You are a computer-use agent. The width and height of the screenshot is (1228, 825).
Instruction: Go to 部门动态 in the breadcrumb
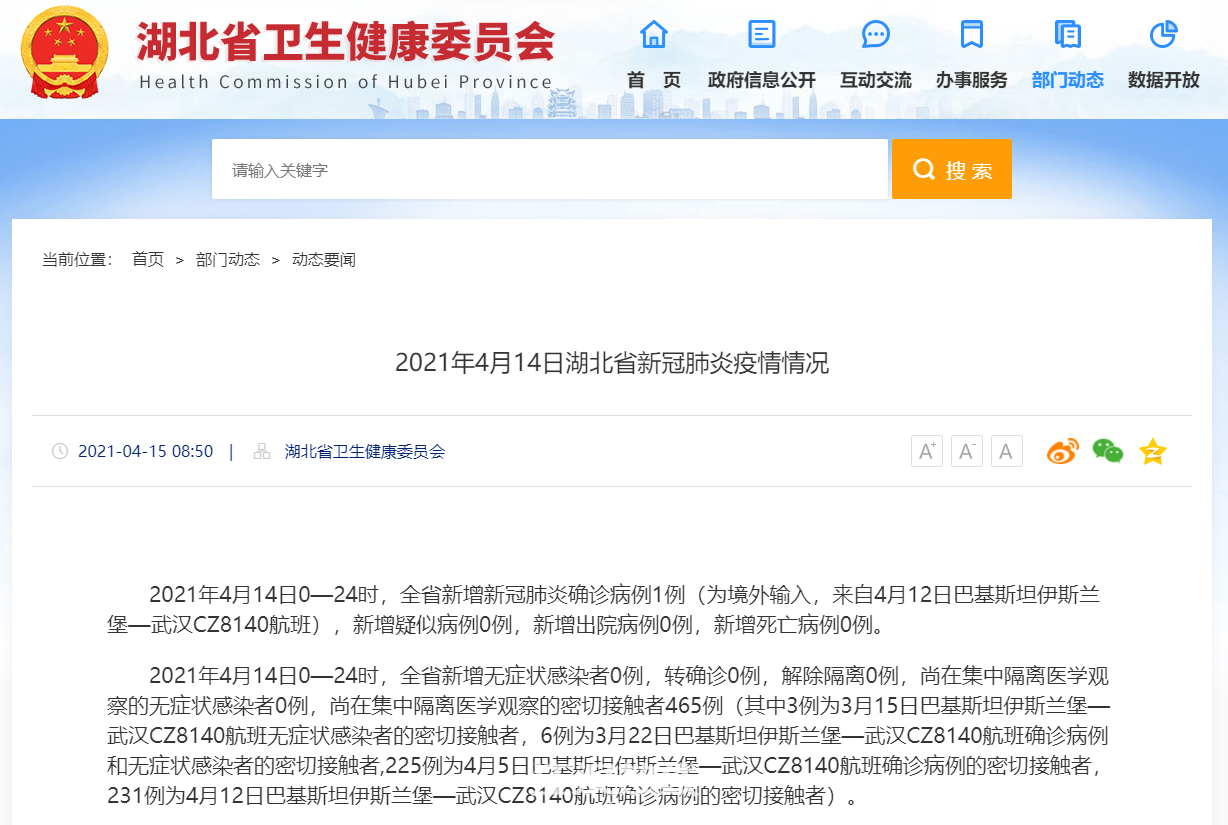tap(228, 260)
